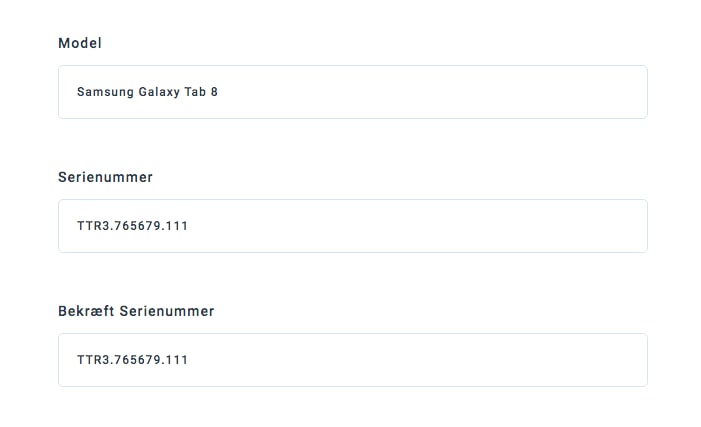
Task: Click "765679" in the Serienummer field
Action: 136,226
